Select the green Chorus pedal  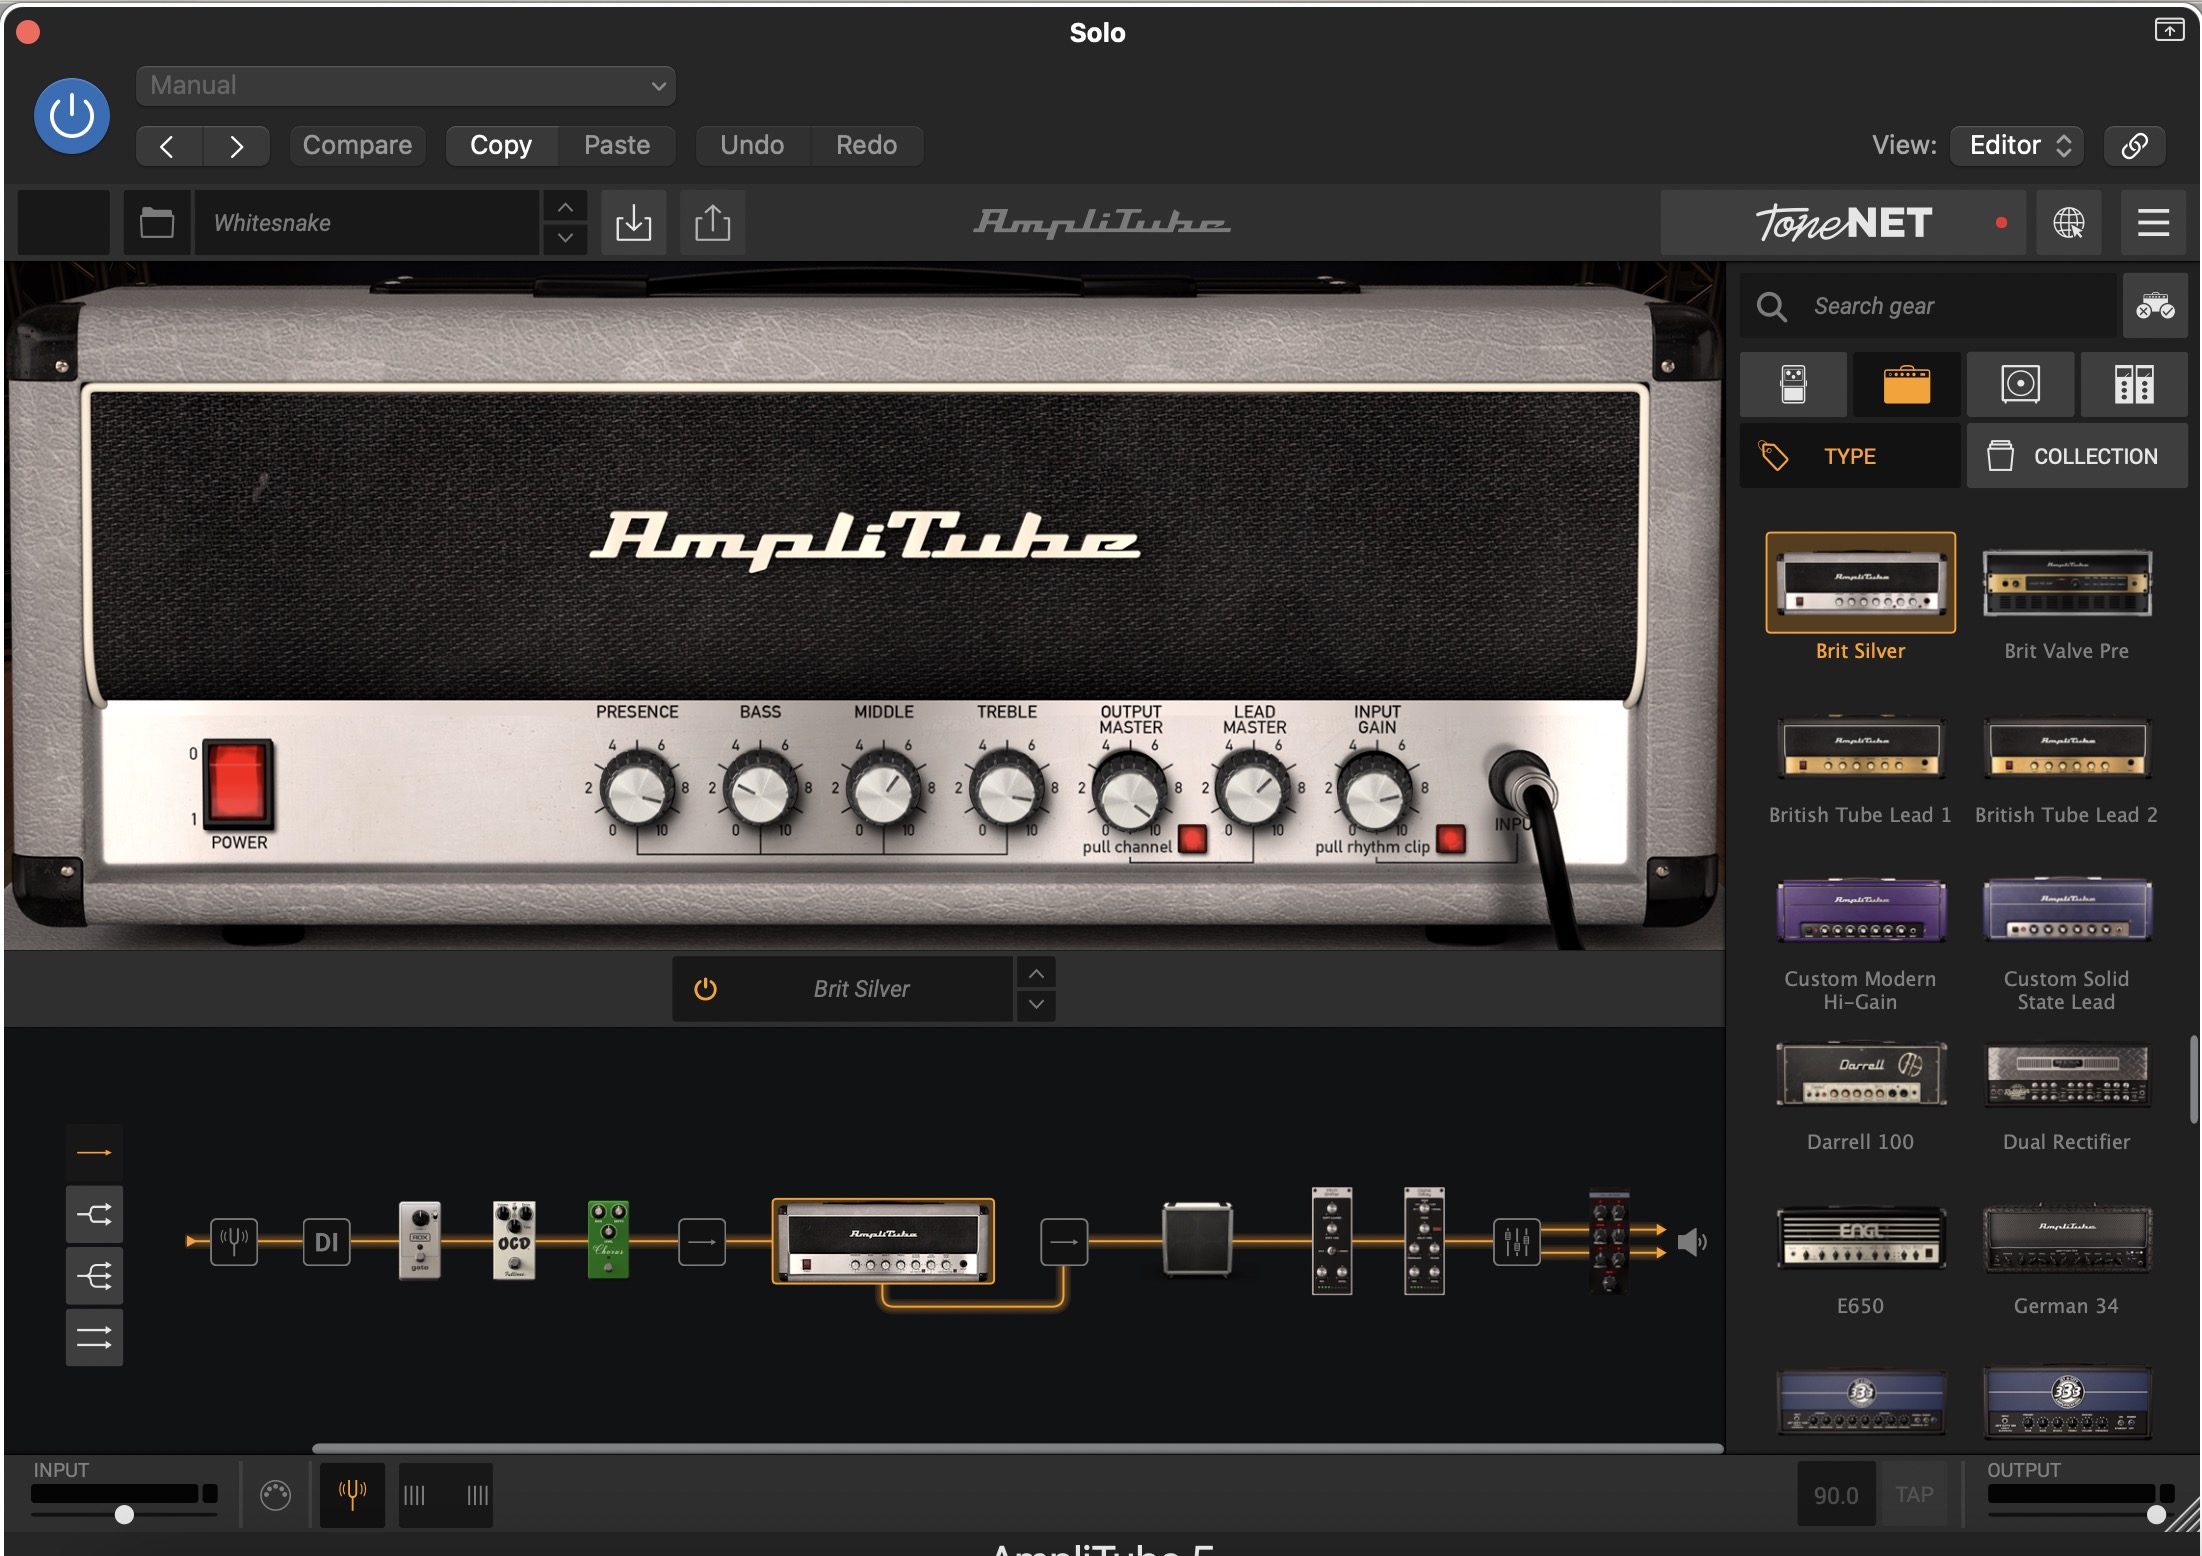coord(608,1240)
